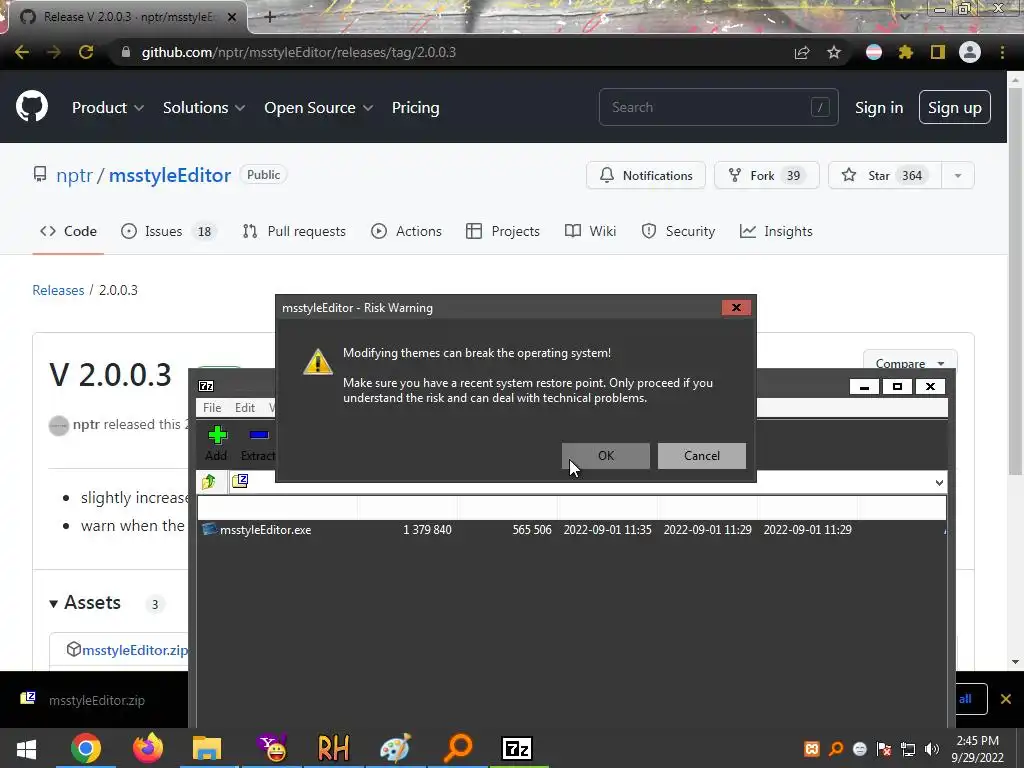Close the Chrome download bar
The height and width of the screenshot is (768, 1024).
click(x=1006, y=699)
